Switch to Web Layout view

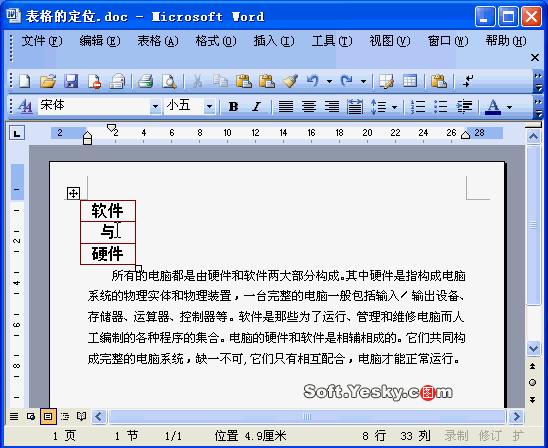[x=31, y=416]
